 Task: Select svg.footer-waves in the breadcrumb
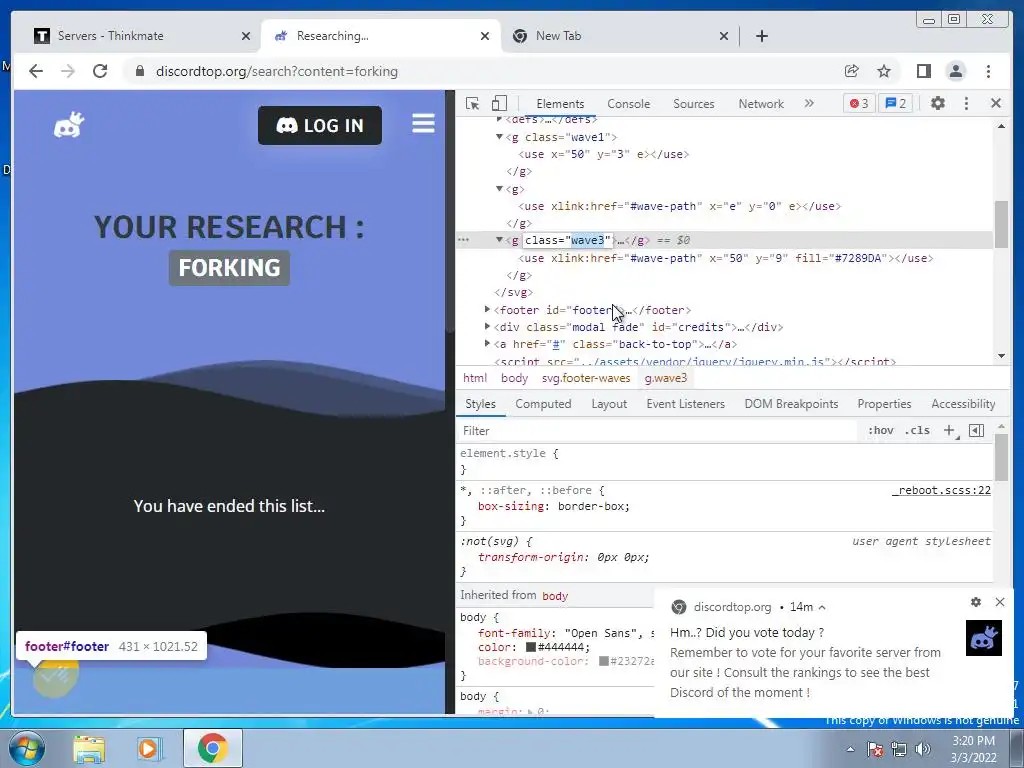[586, 378]
